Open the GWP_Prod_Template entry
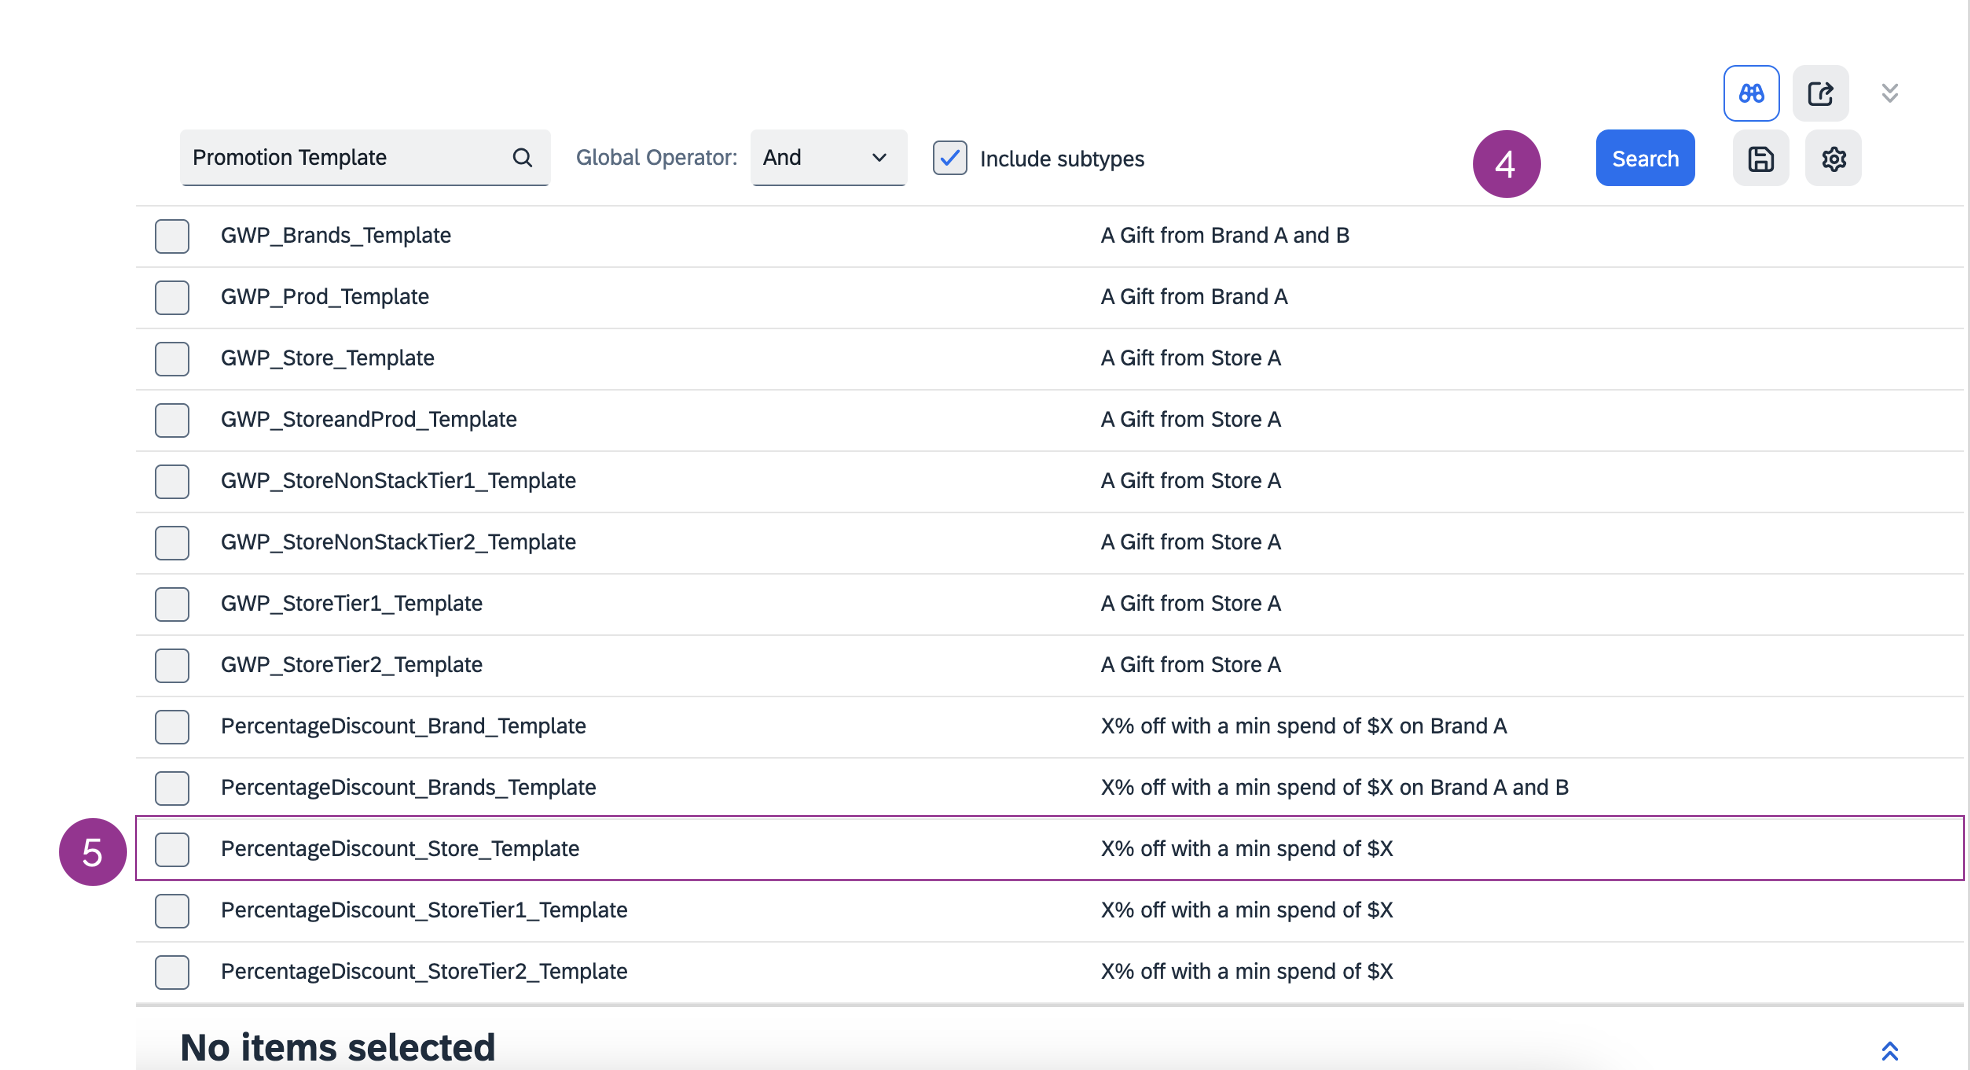 coord(324,297)
